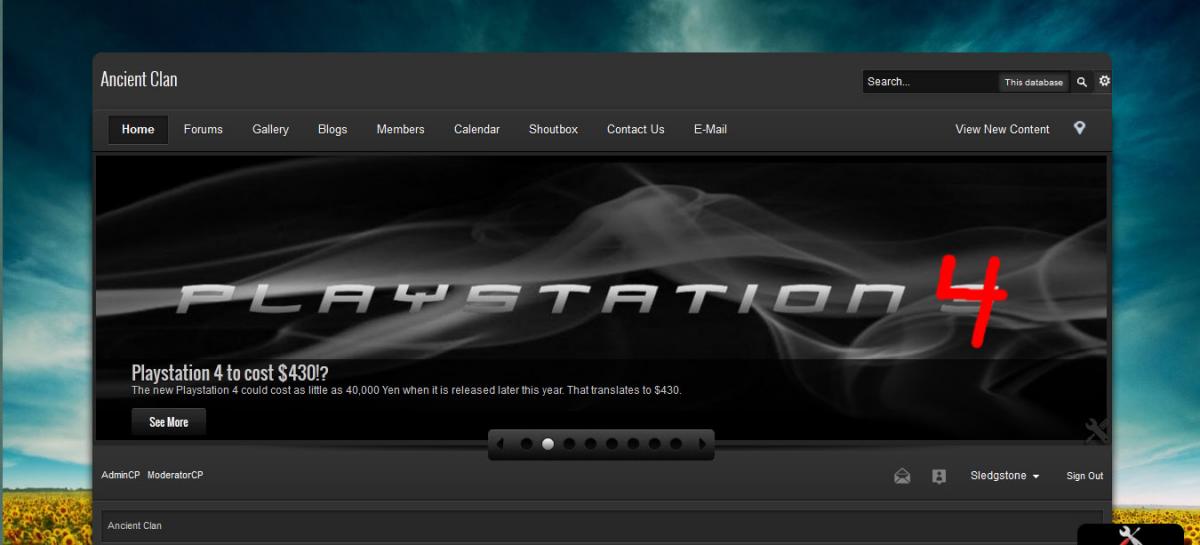Expand the Sledgstone user menu
The width and height of the screenshot is (1200, 545).
click(x=1005, y=476)
